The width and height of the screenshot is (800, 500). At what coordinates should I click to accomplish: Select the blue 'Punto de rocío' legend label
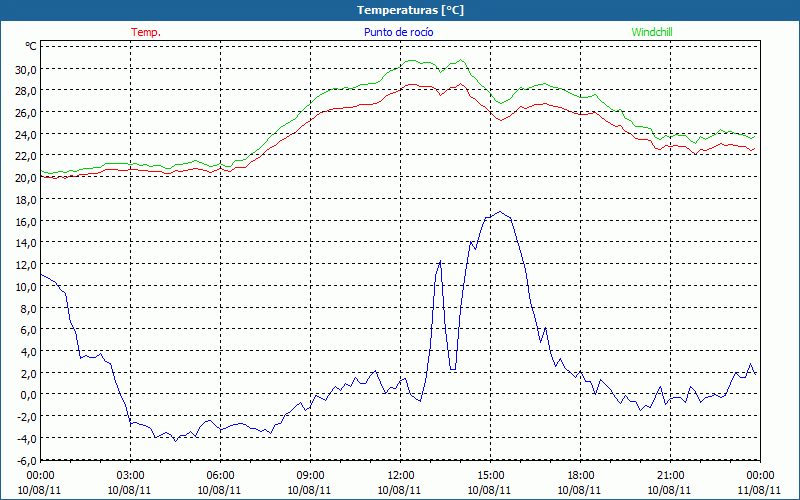click(398, 32)
